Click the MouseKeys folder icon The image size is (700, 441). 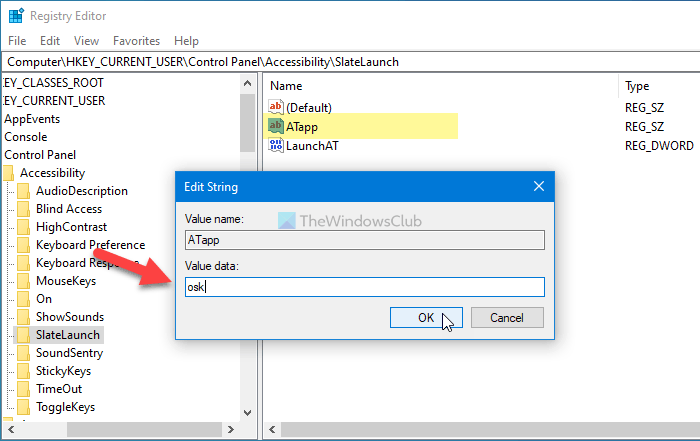click(23, 281)
